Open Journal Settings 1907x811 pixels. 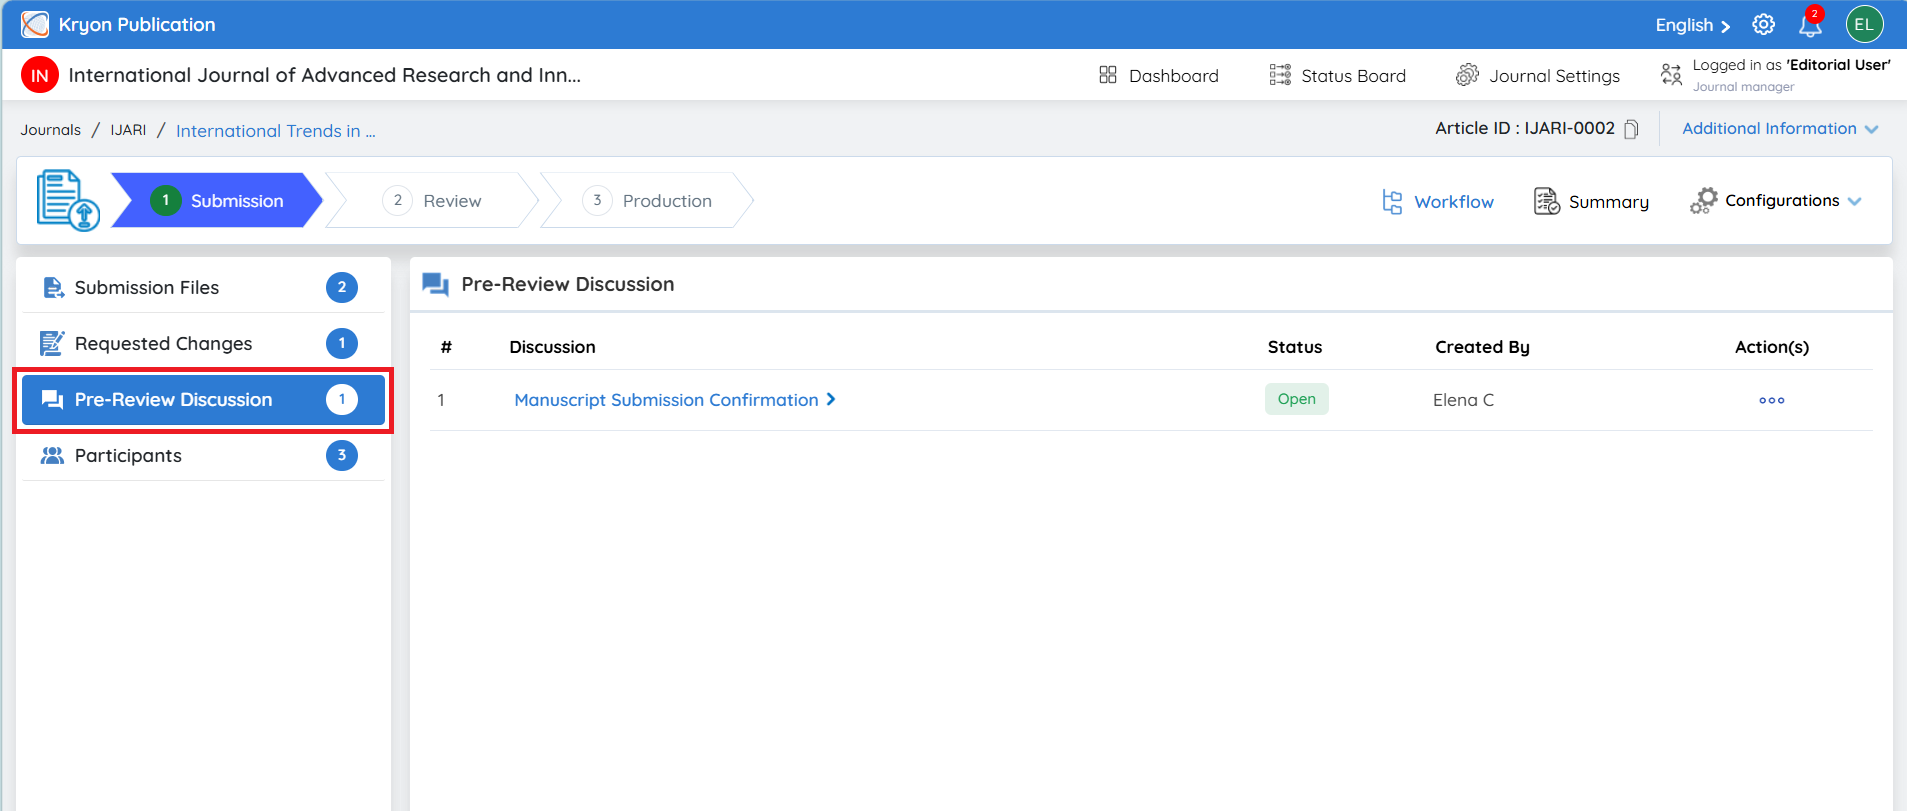(1538, 76)
